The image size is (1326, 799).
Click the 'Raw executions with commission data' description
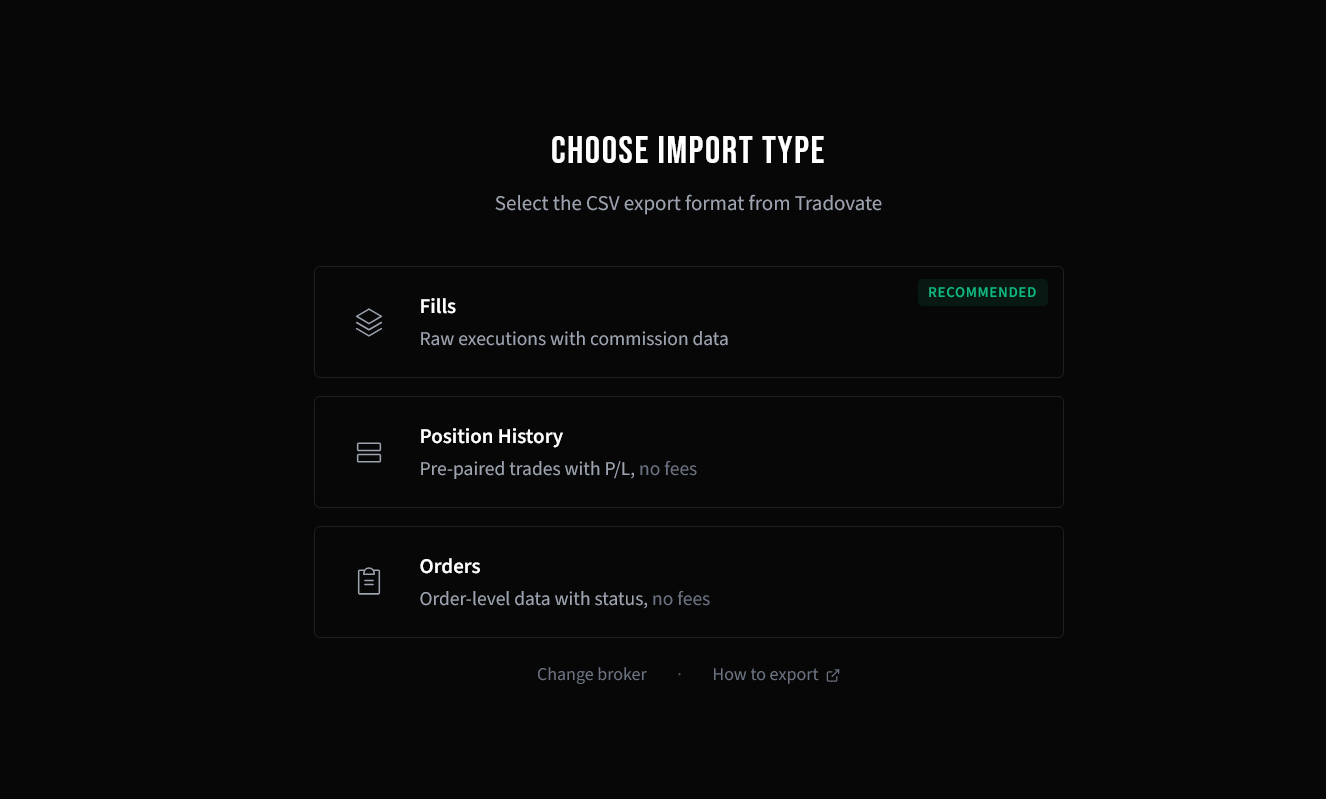coord(574,339)
